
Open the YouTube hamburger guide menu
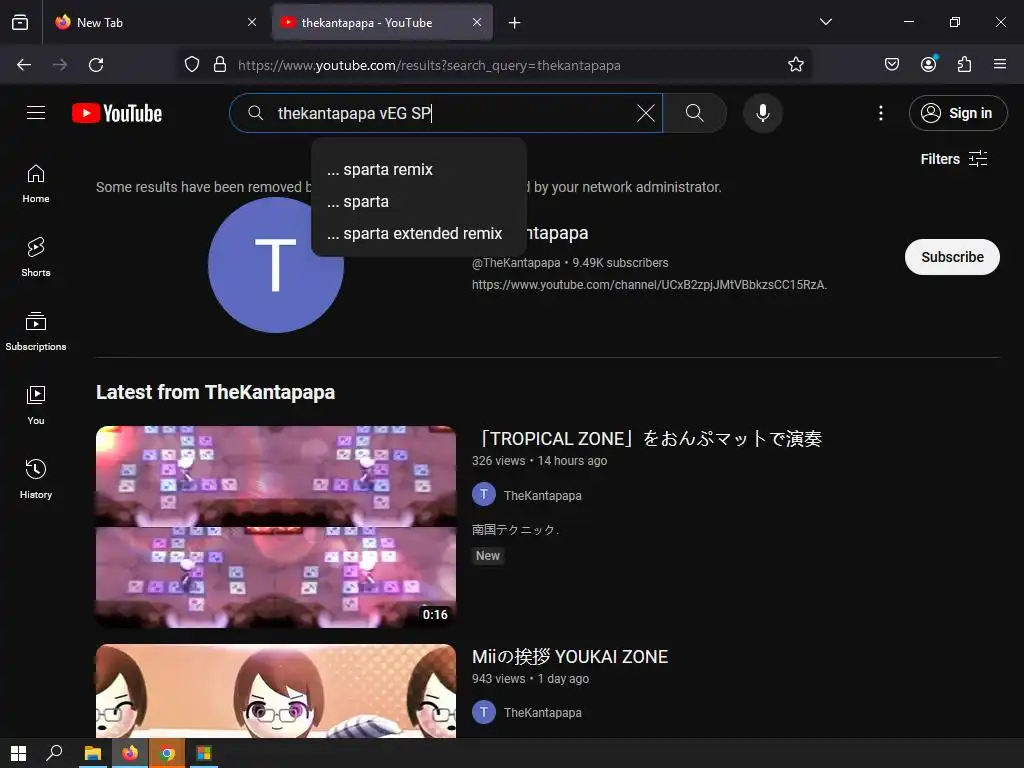pos(36,113)
